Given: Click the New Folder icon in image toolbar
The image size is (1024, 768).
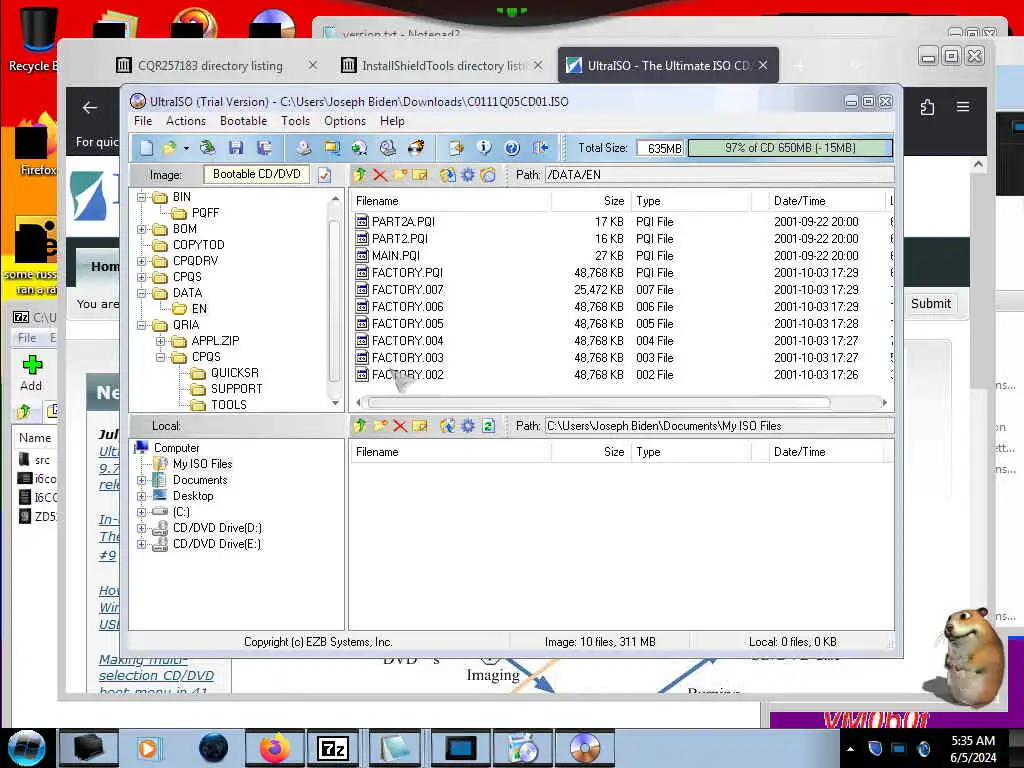Looking at the screenshot, I should 400,175.
